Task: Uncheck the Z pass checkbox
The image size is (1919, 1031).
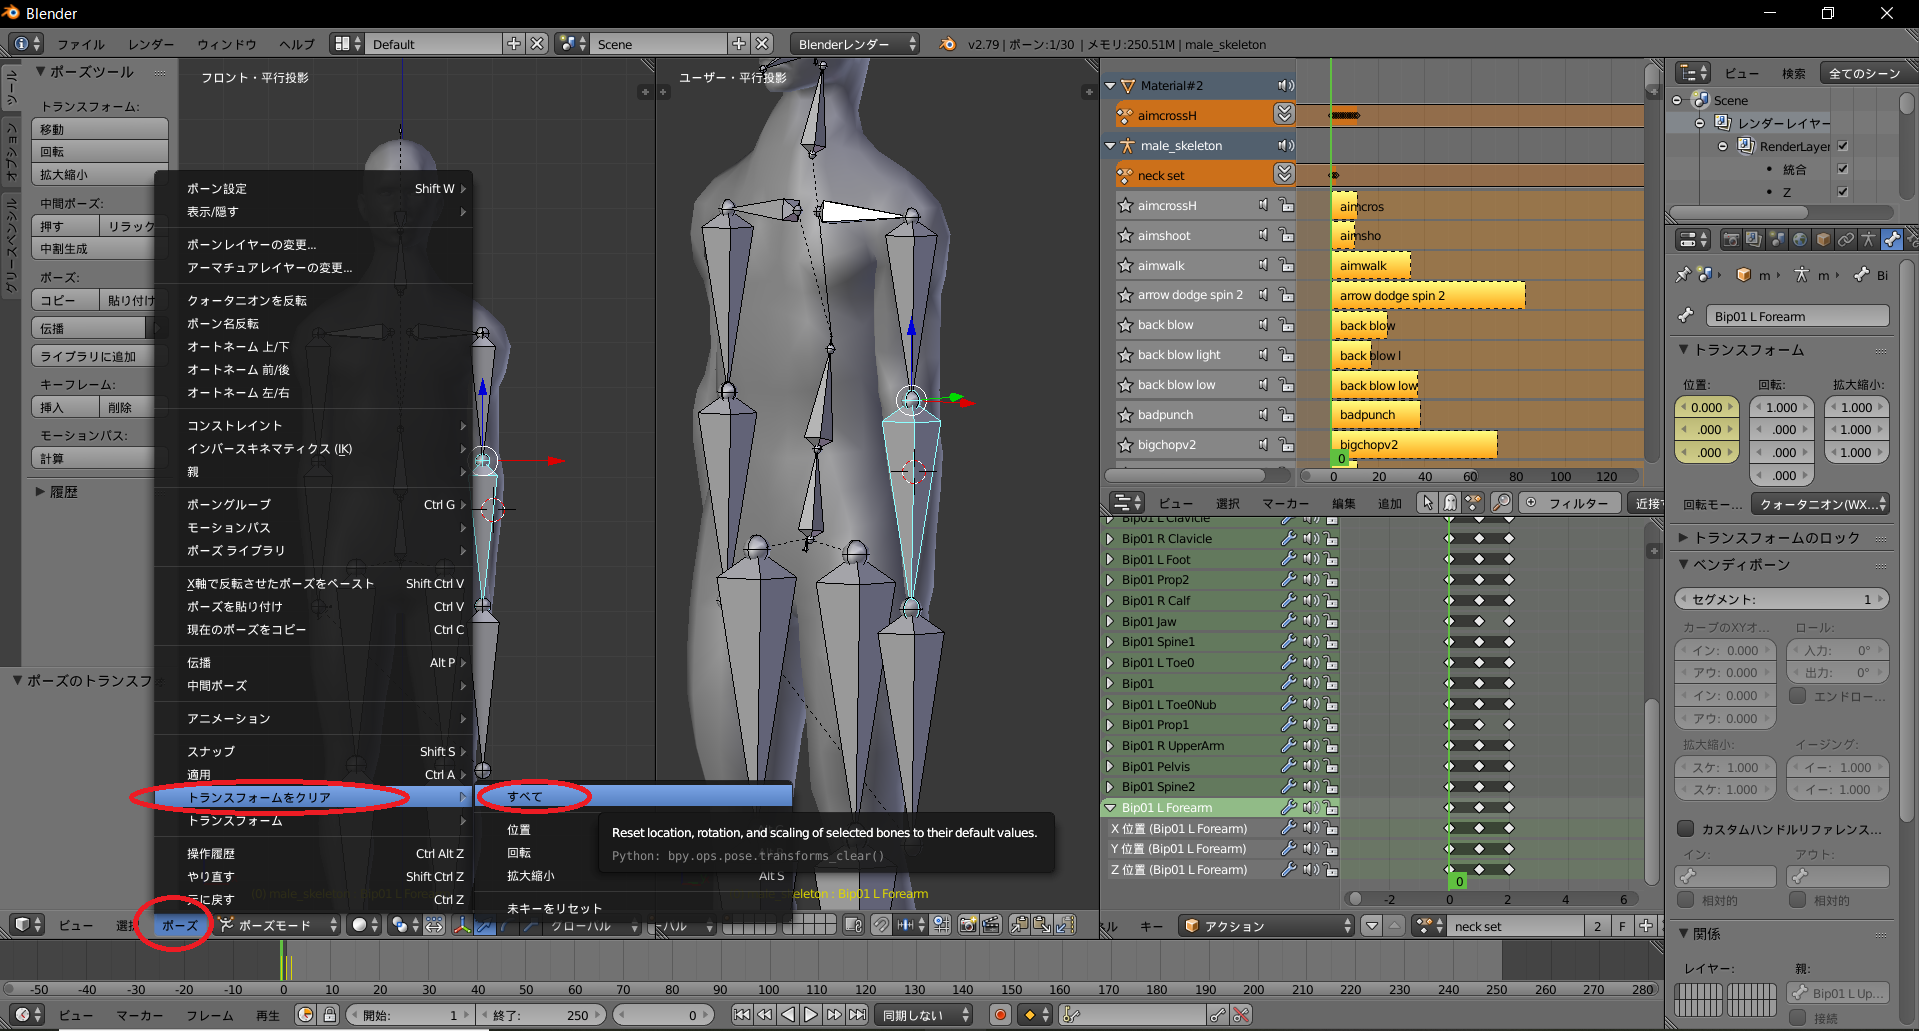Action: 1842,192
